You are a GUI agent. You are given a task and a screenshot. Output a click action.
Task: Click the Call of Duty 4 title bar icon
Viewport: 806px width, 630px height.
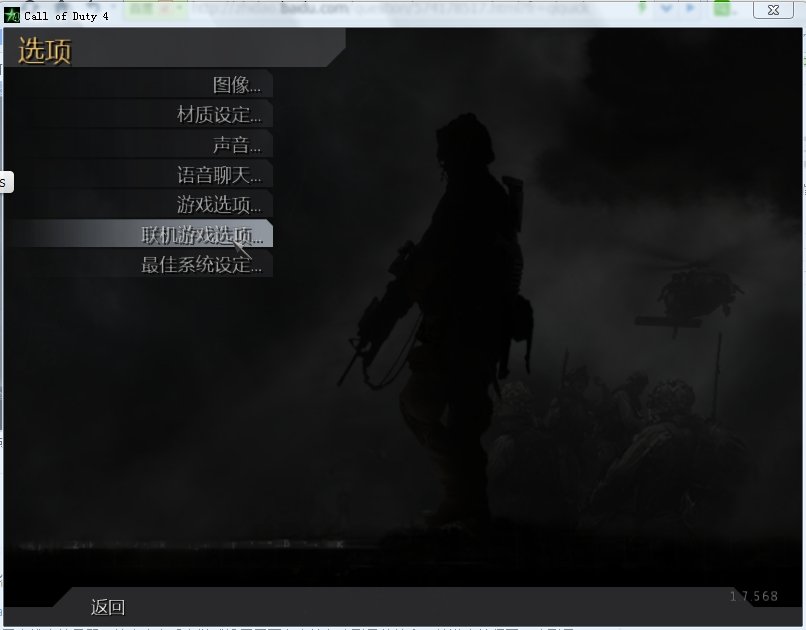(x=11, y=15)
